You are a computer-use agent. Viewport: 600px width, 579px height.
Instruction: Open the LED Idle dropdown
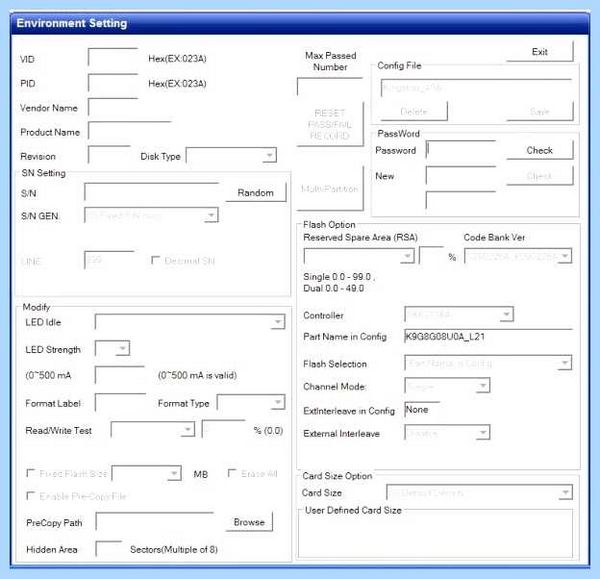190,322
